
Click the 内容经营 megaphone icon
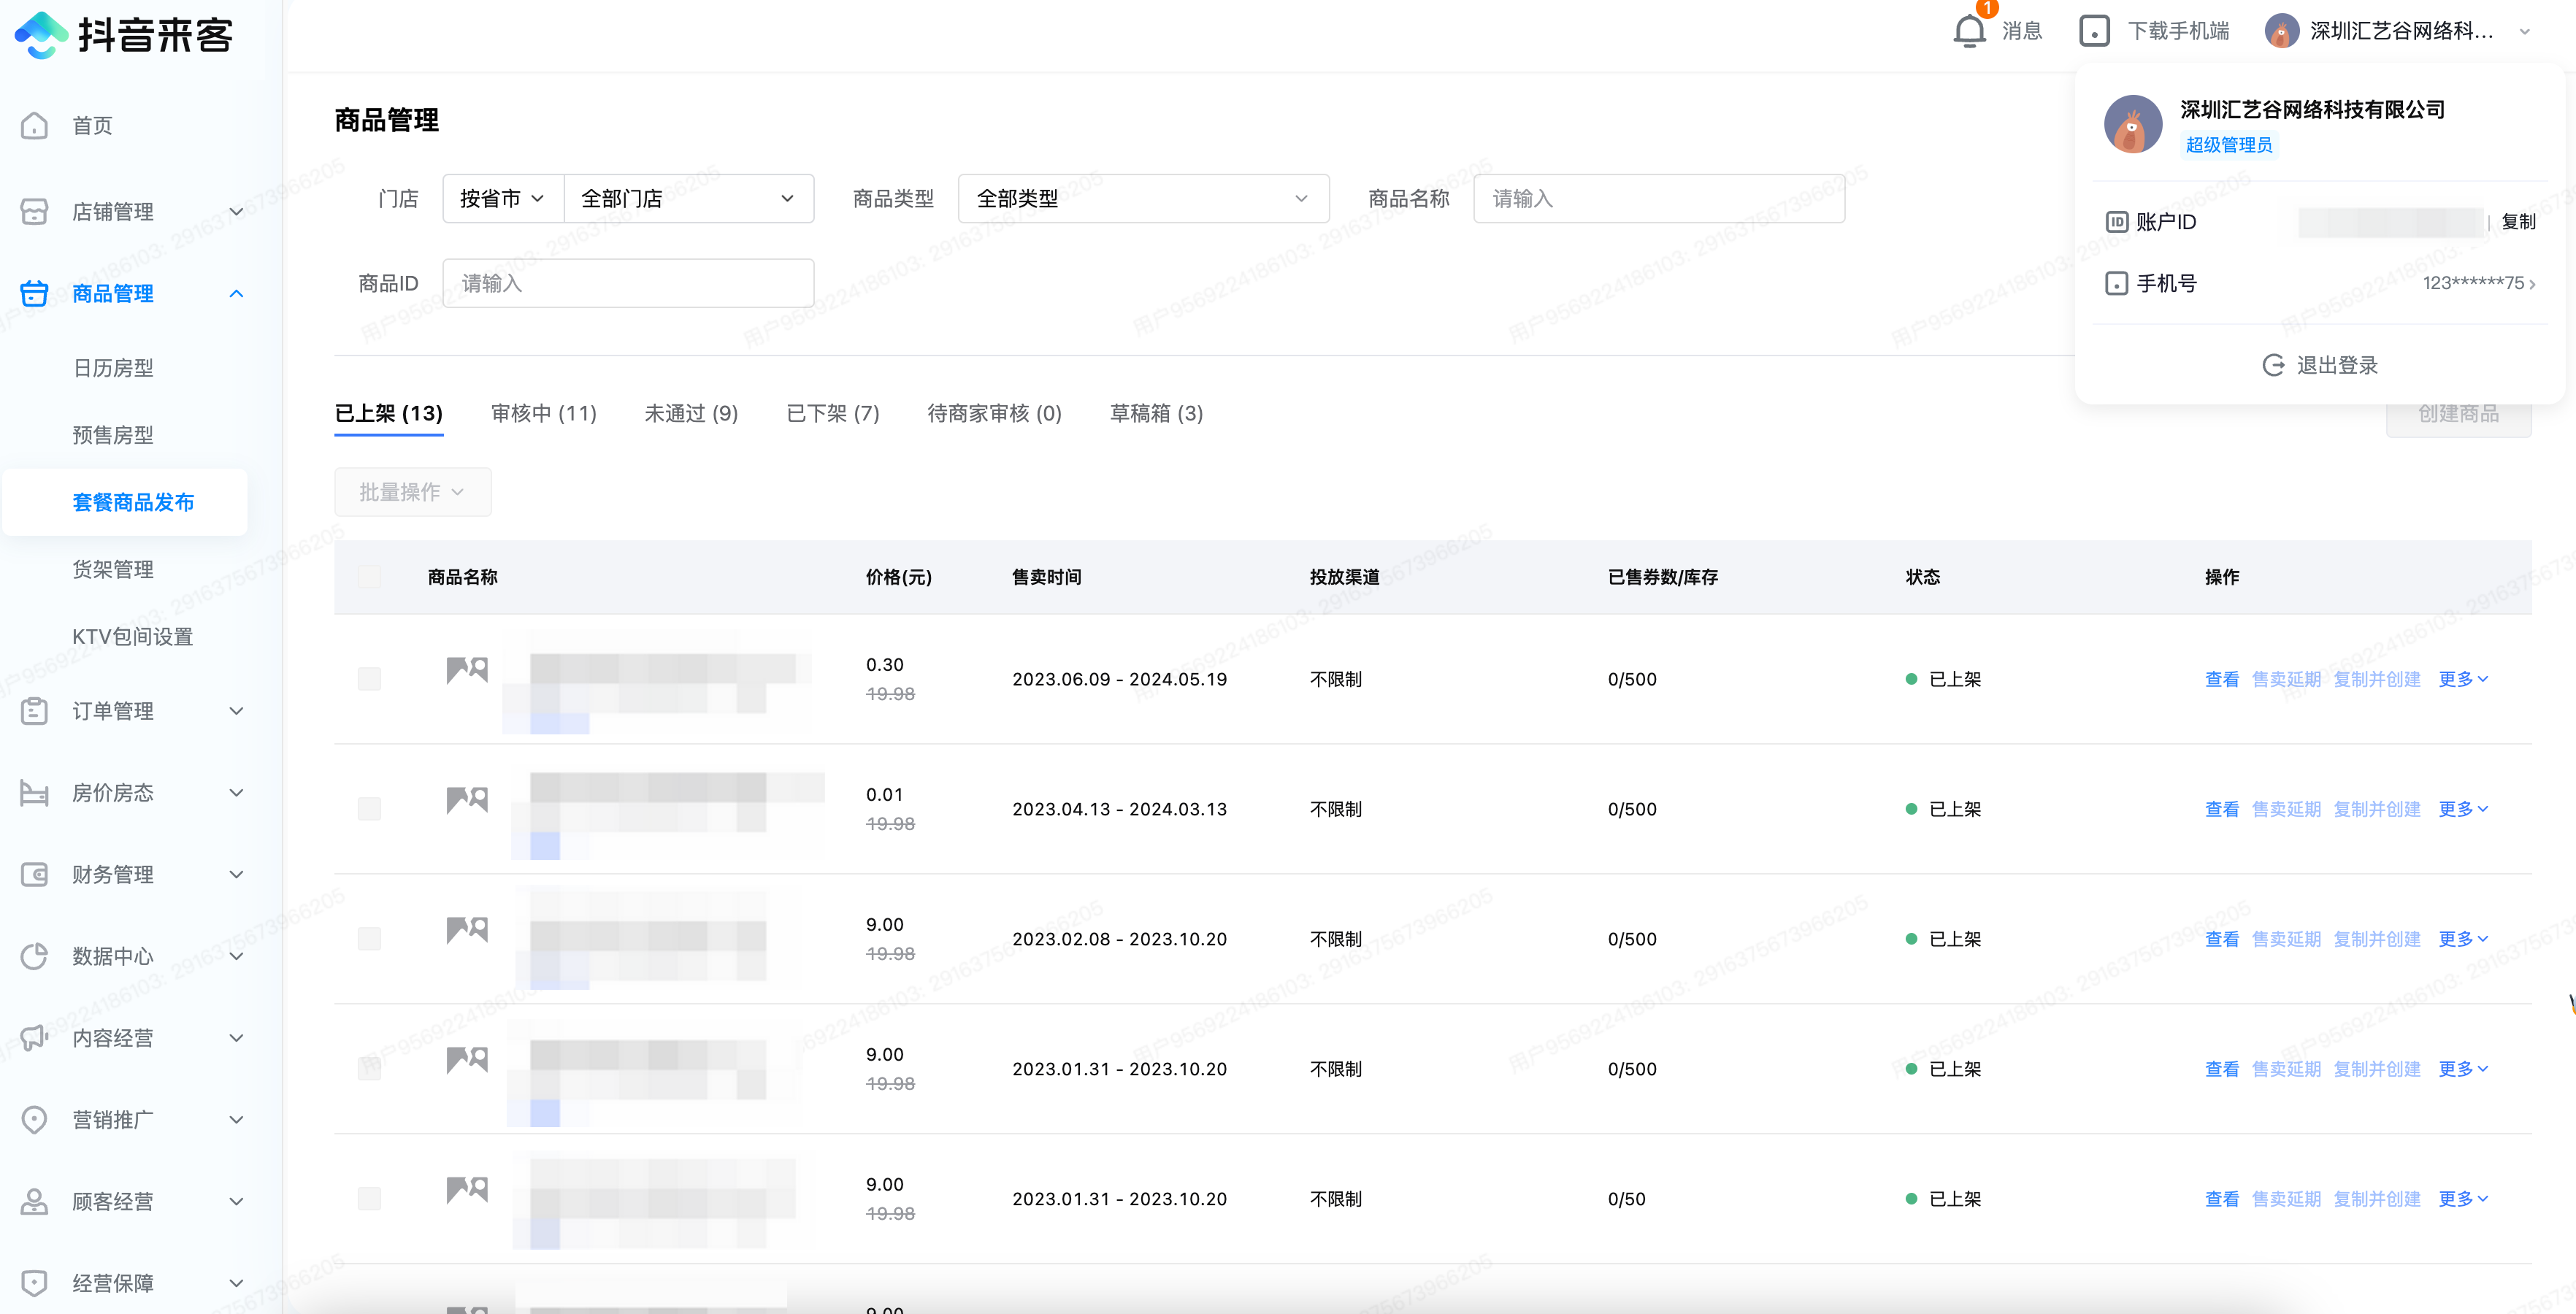(x=34, y=1038)
